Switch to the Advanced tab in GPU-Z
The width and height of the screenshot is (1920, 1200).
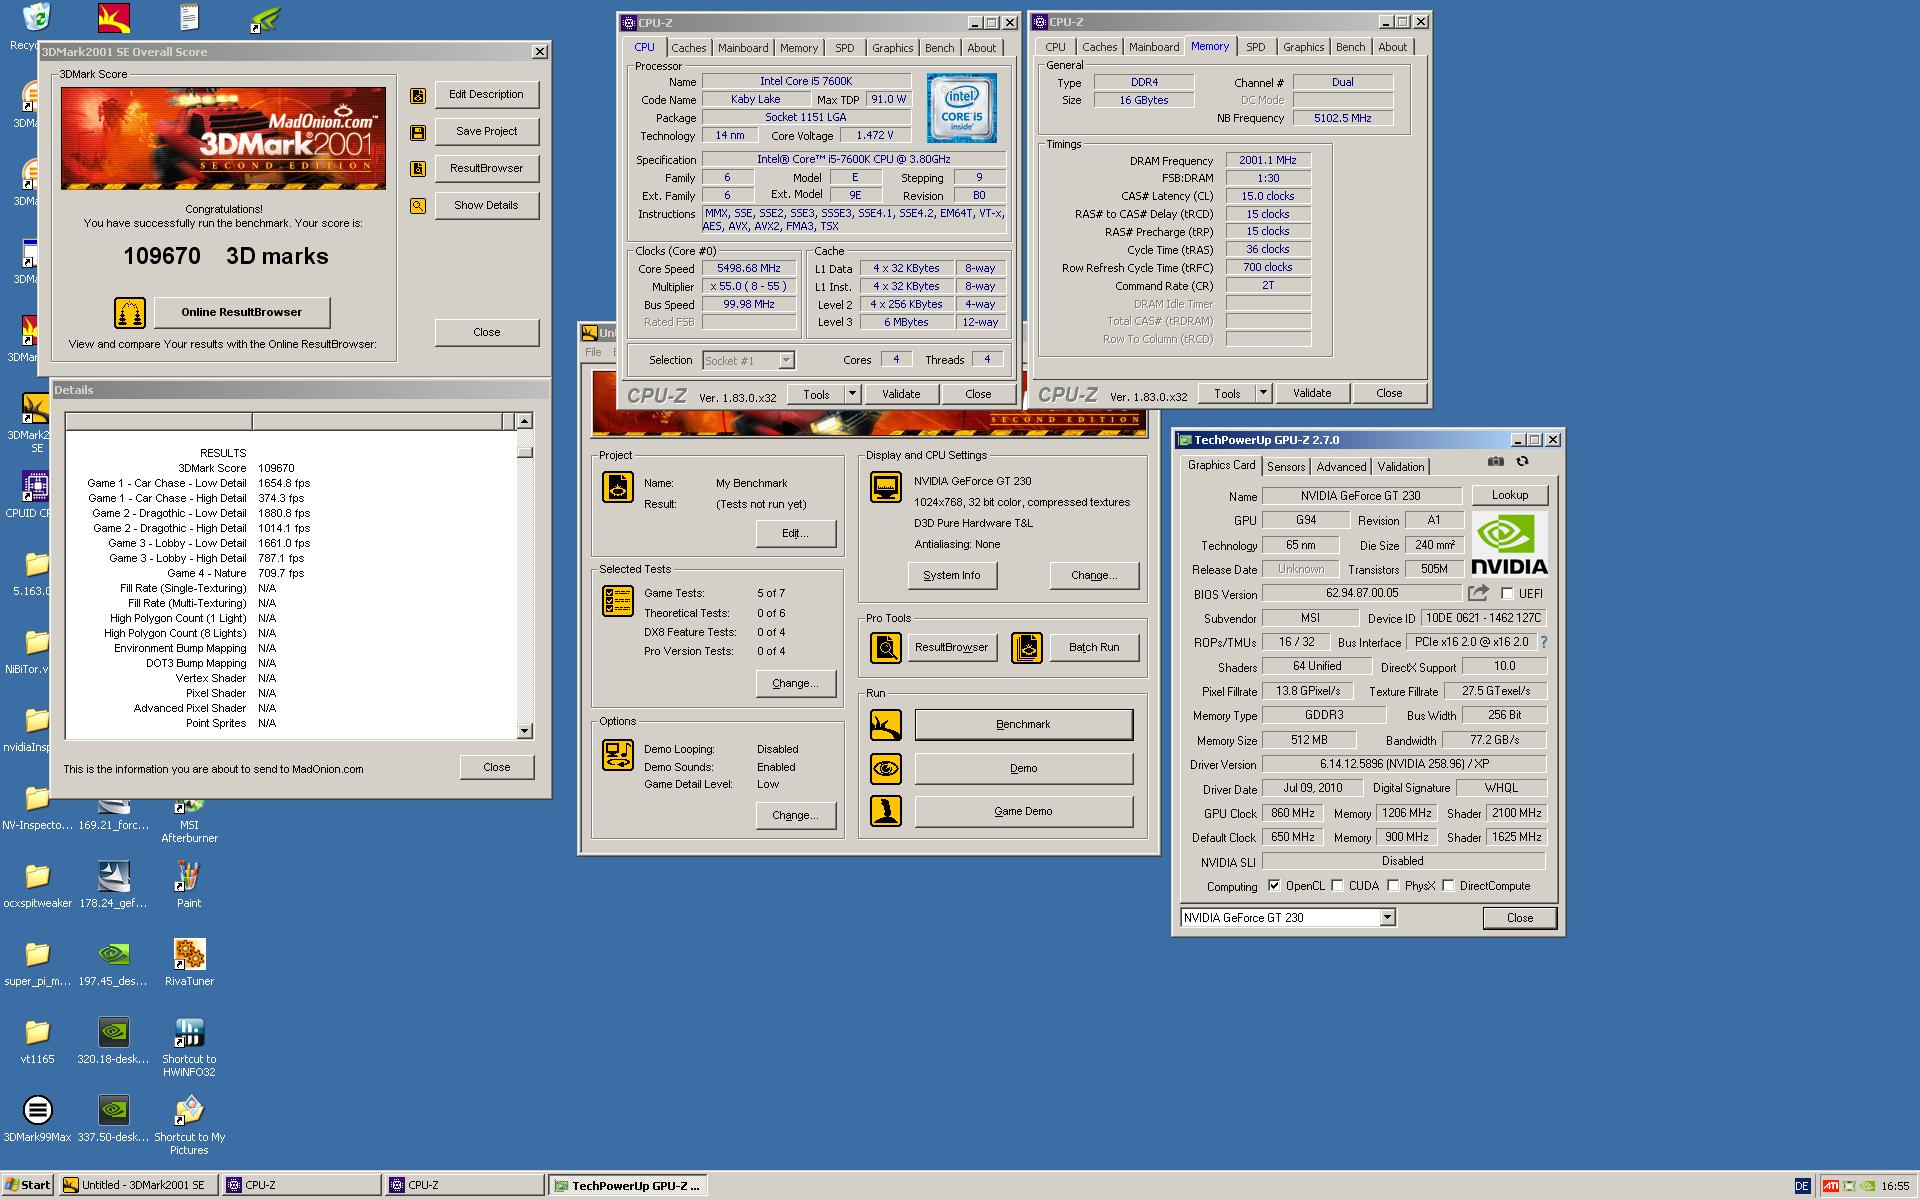point(1341,467)
